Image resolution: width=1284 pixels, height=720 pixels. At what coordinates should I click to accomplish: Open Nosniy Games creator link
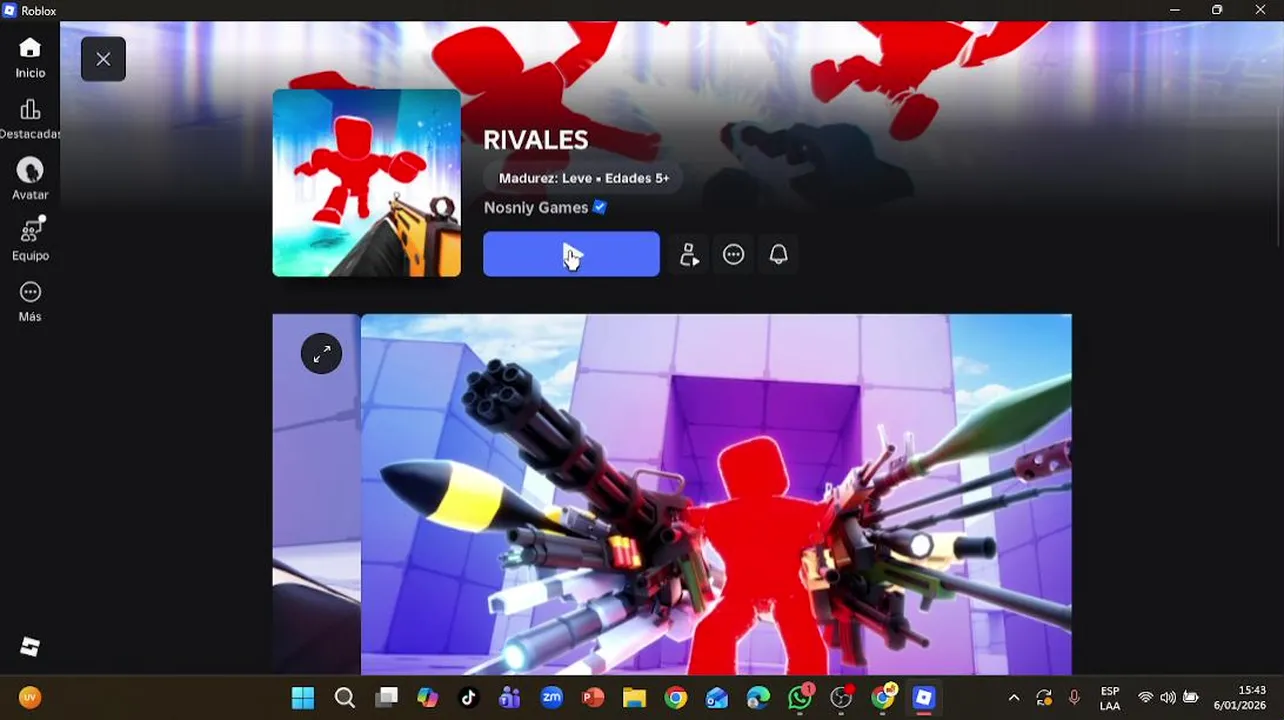click(536, 207)
